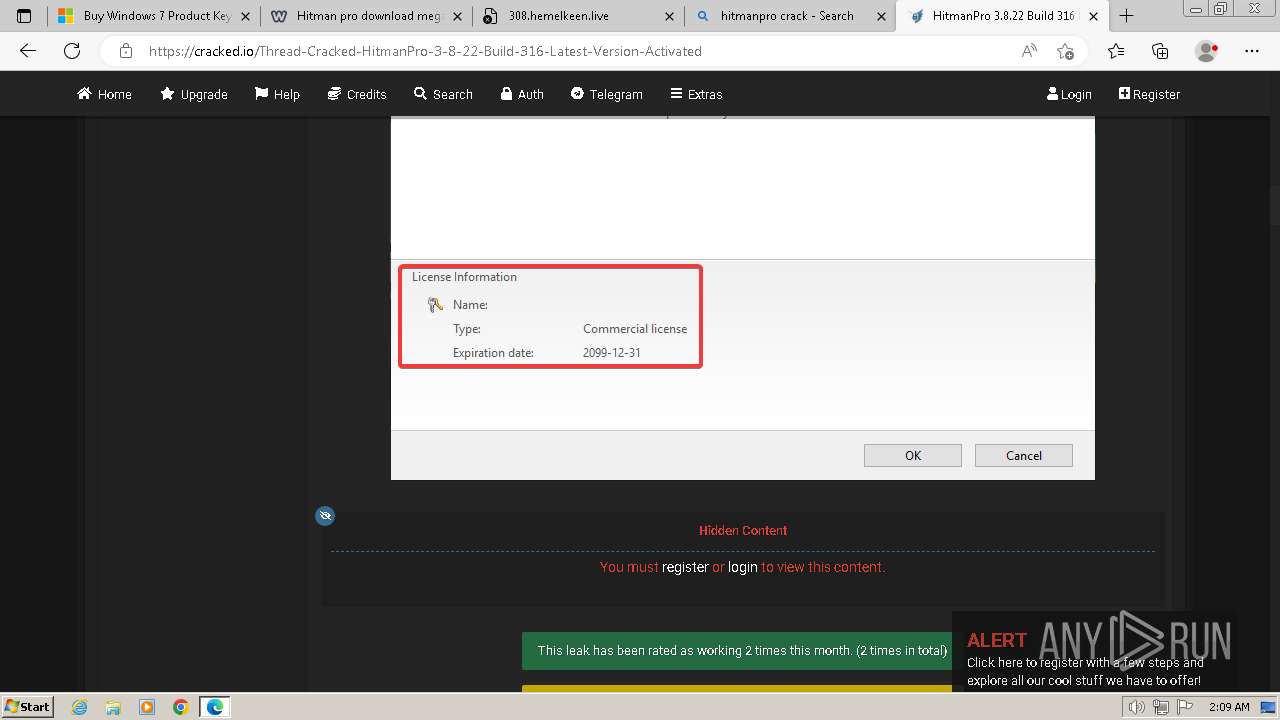Screen dimensions: 1280x720
Task: Open the Credits page
Action: pyautogui.click(x=357, y=94)
